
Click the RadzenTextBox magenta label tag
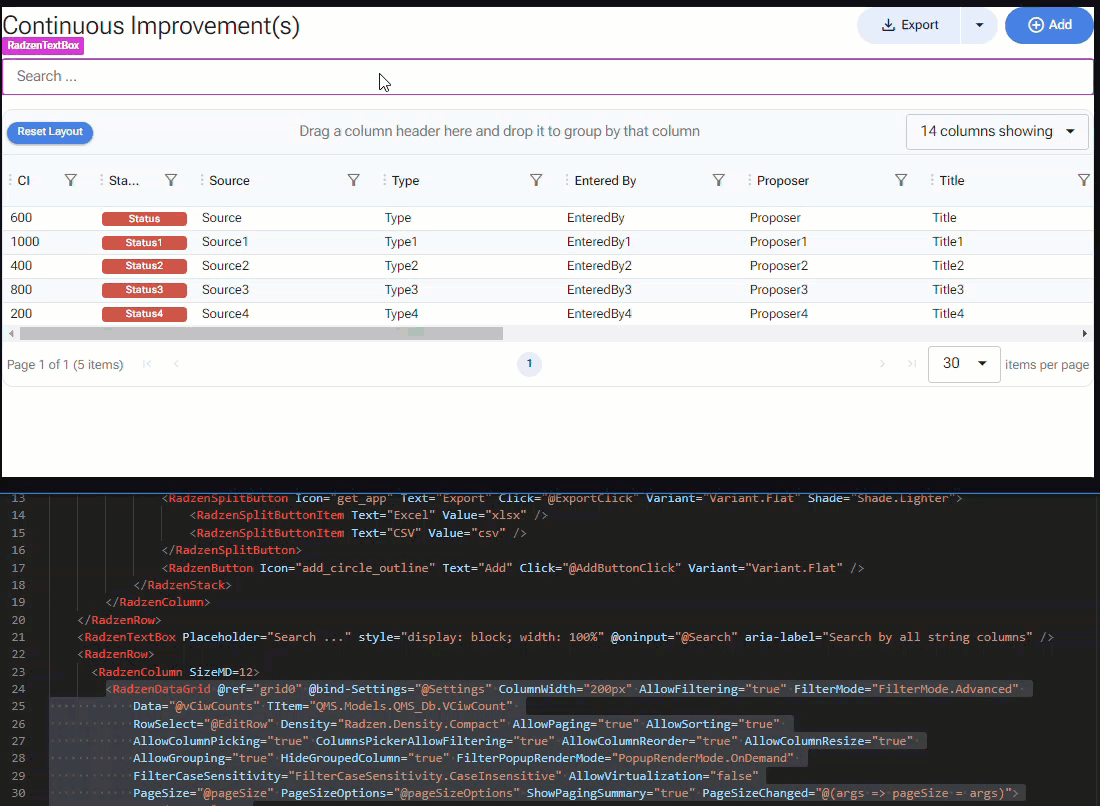[43, 46]
